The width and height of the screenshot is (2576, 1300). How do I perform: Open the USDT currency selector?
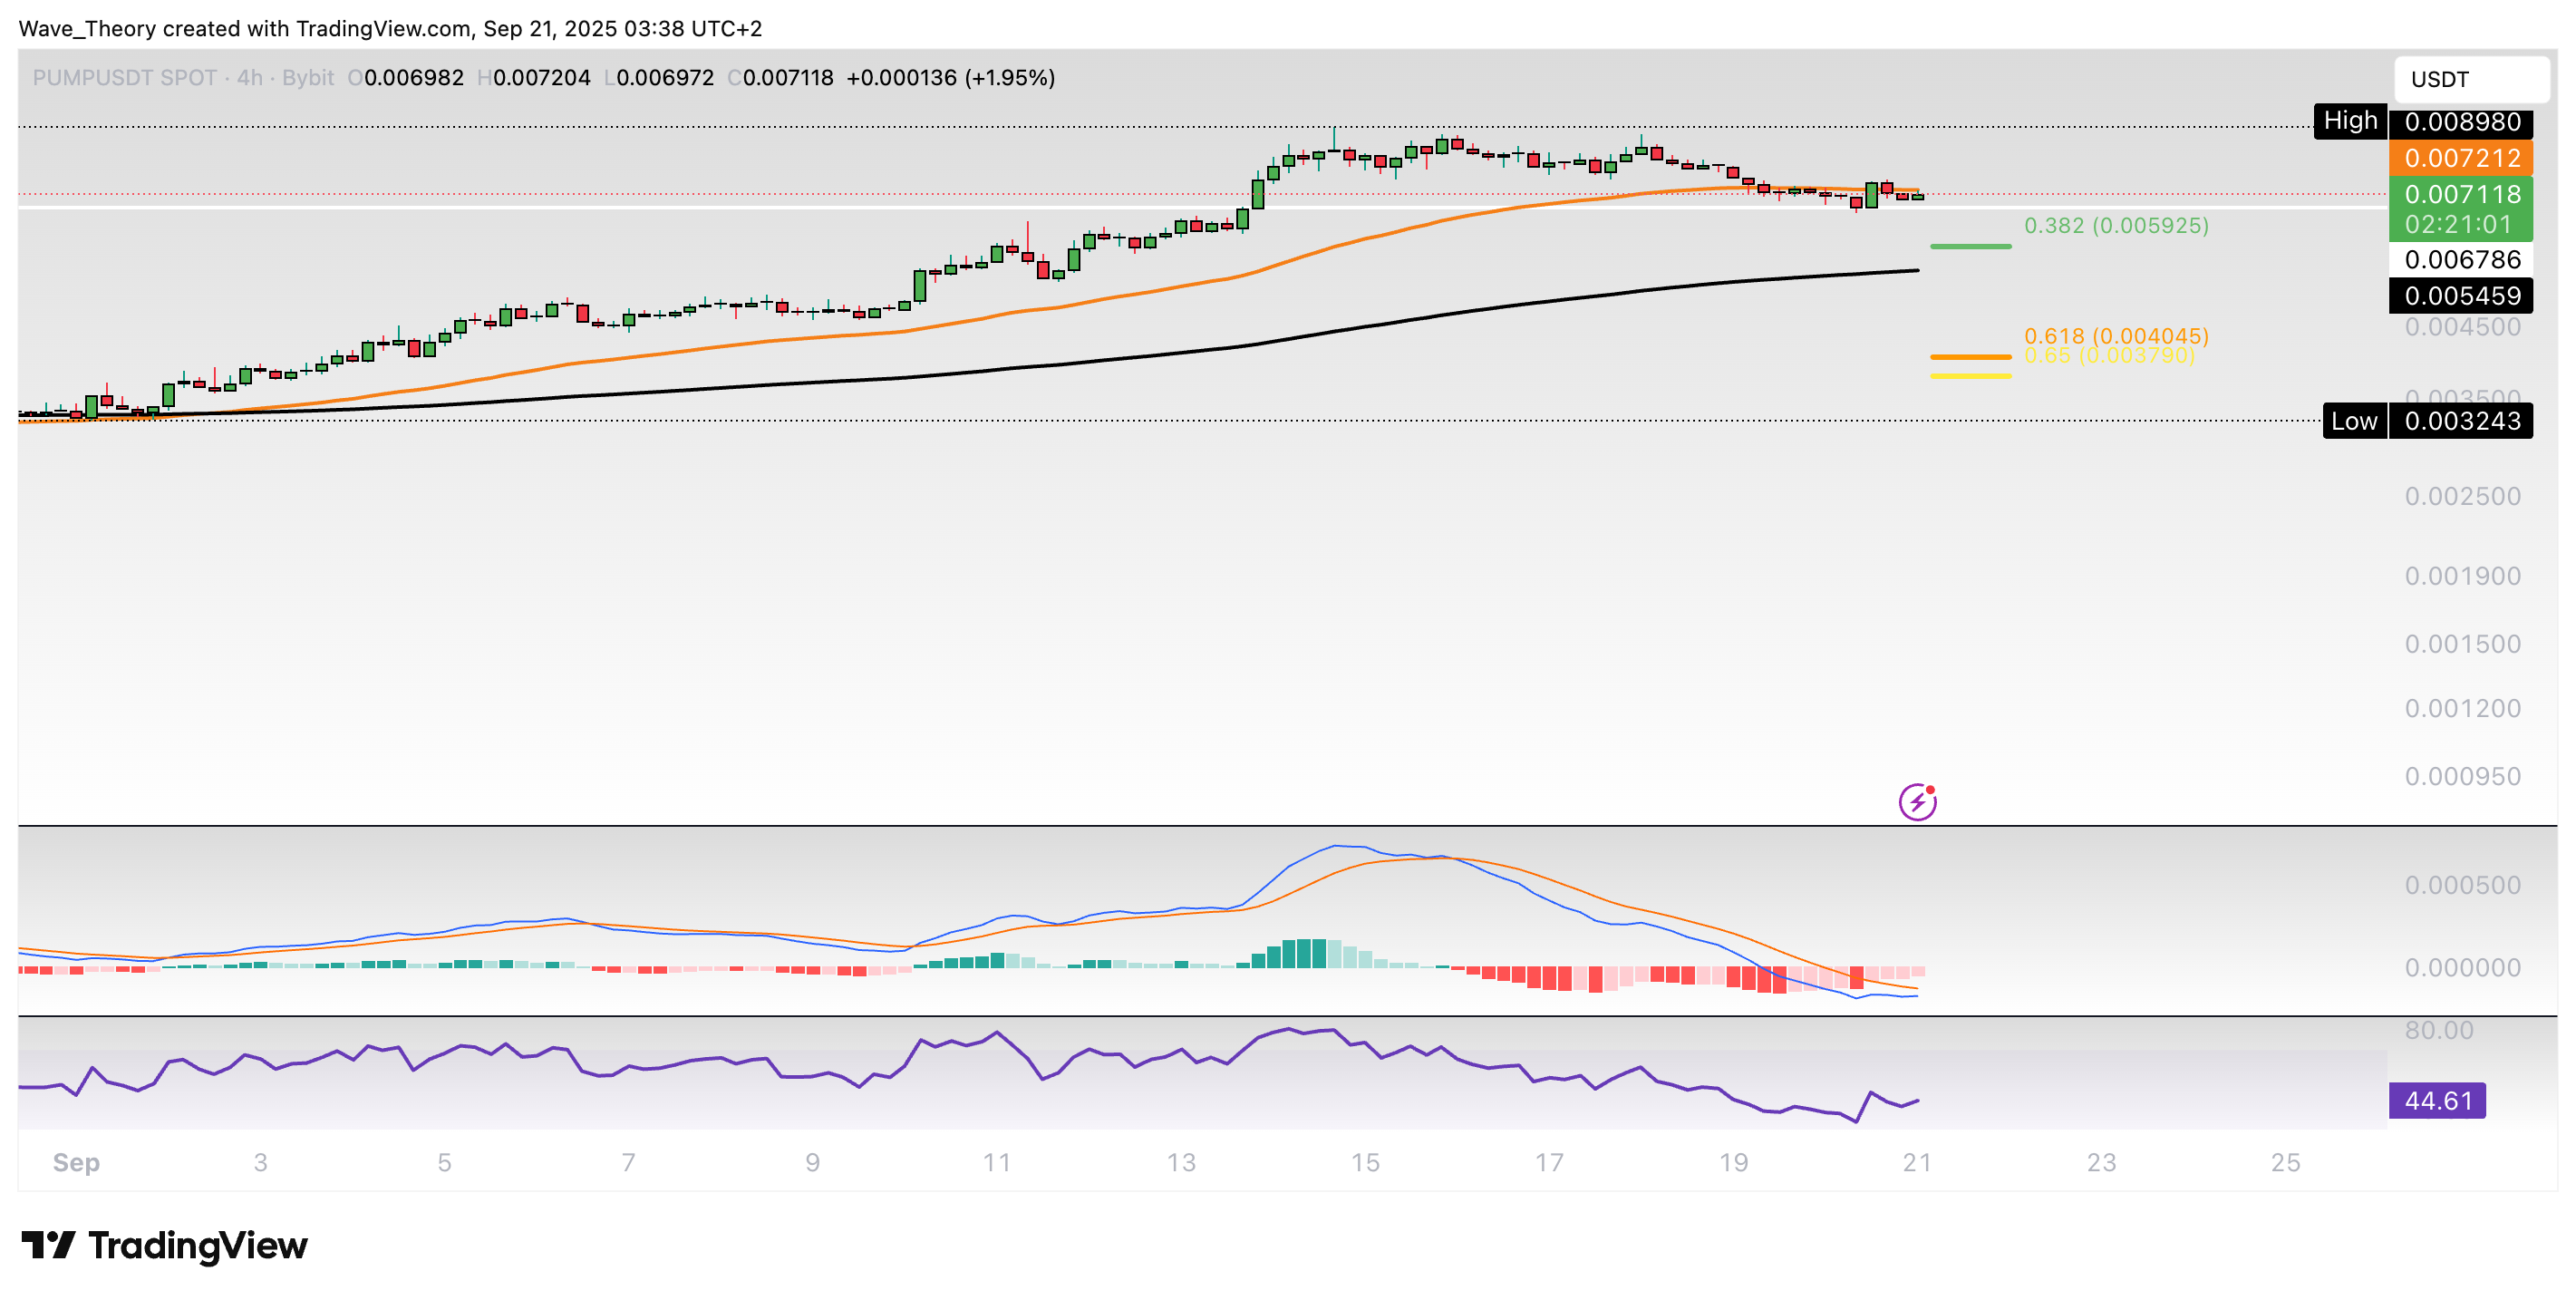click(x=2470, y=79)
